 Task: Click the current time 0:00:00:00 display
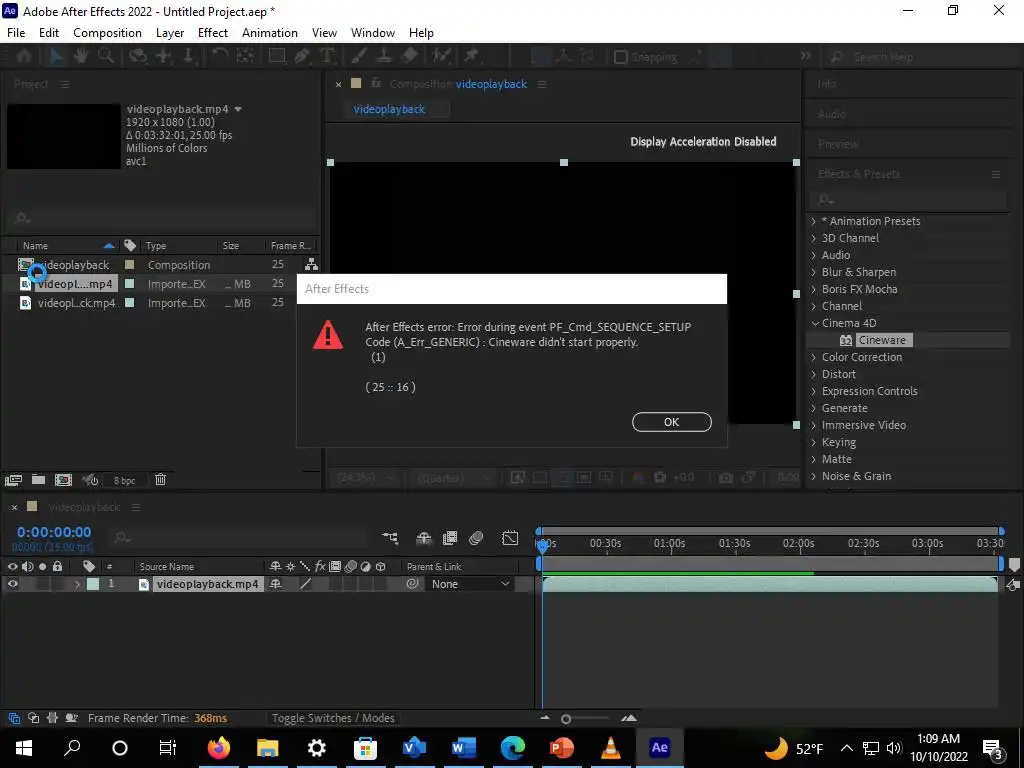click(x=54, y=532)
